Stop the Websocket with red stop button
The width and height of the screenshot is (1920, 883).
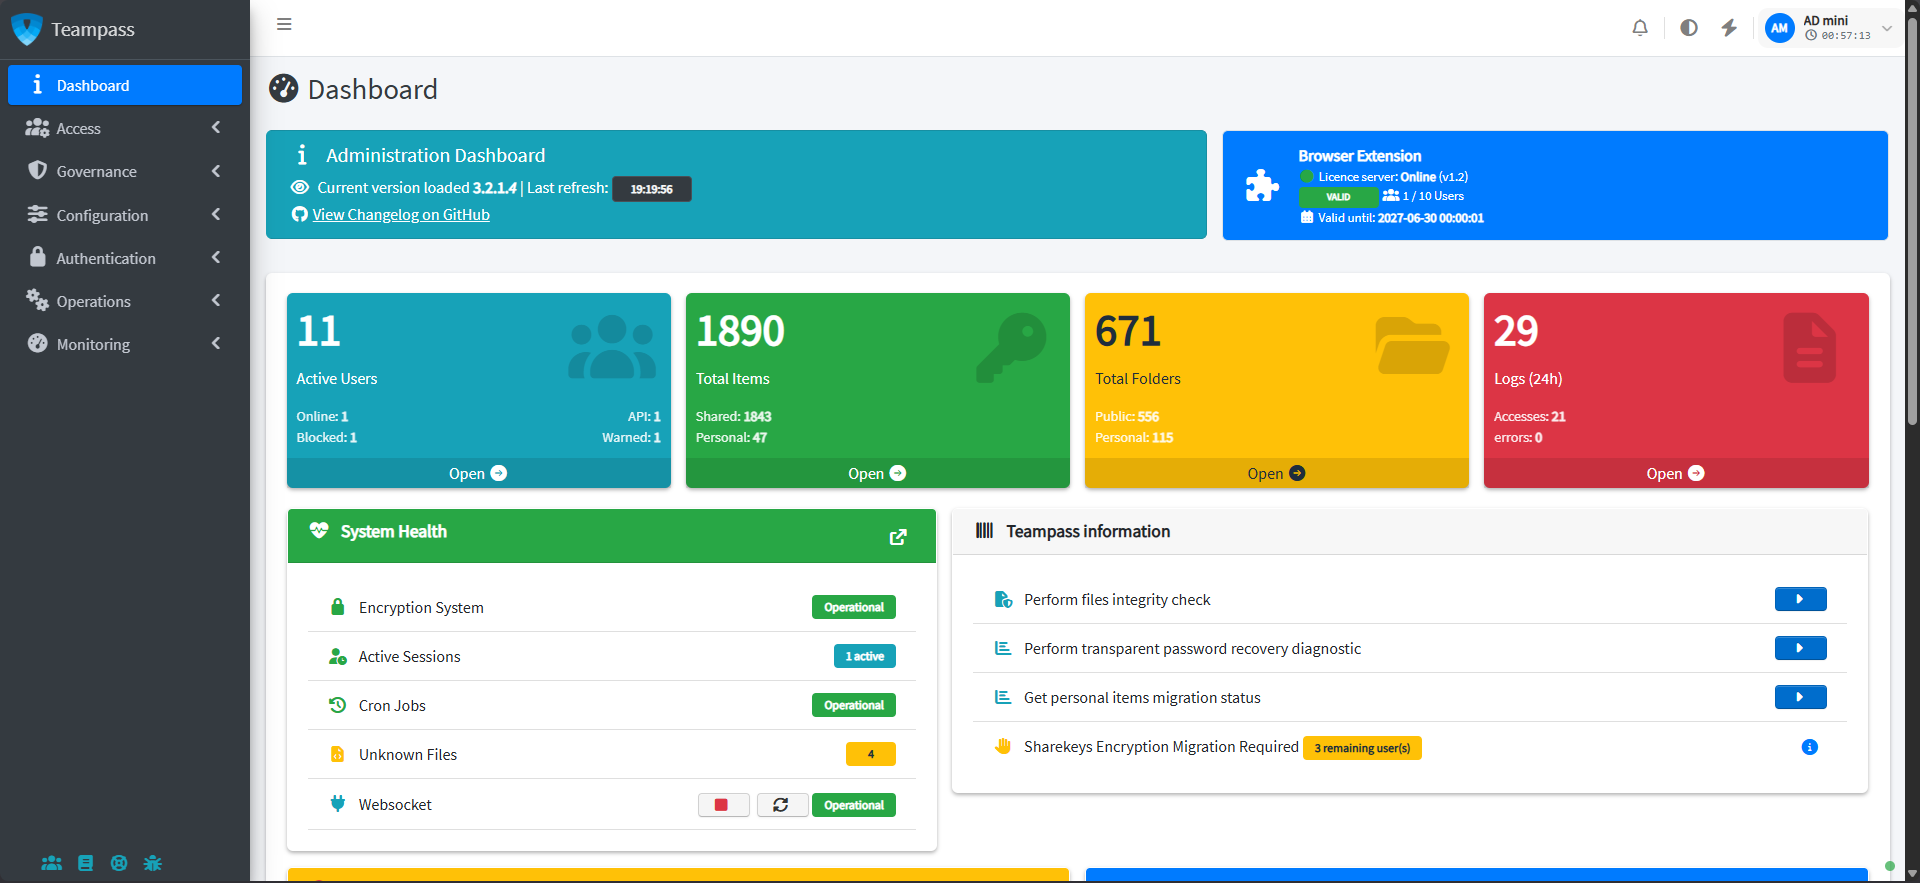point(723,805)
